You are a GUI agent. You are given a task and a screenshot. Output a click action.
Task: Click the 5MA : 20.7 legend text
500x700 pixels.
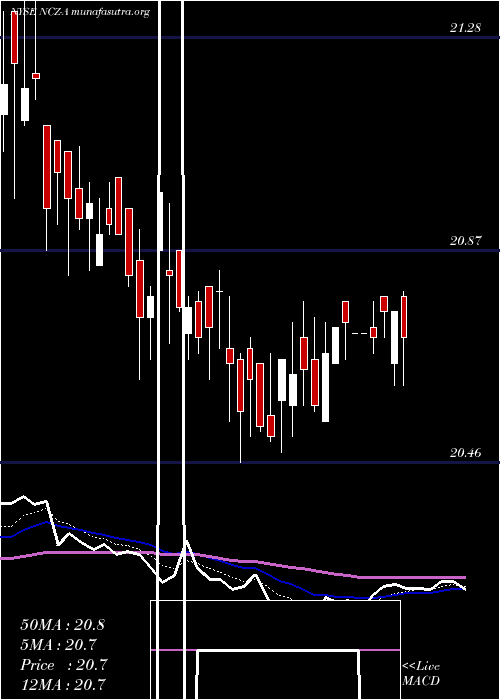pos(58,645)
